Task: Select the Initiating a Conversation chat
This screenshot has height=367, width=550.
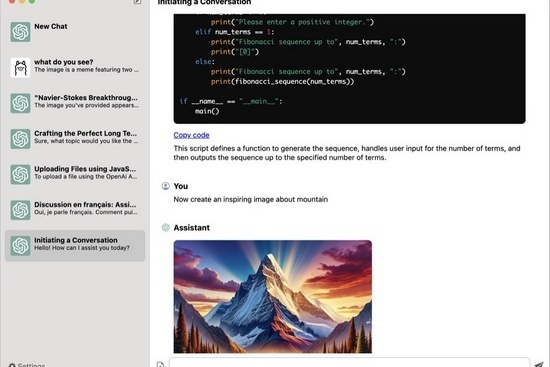Action: 75,246
